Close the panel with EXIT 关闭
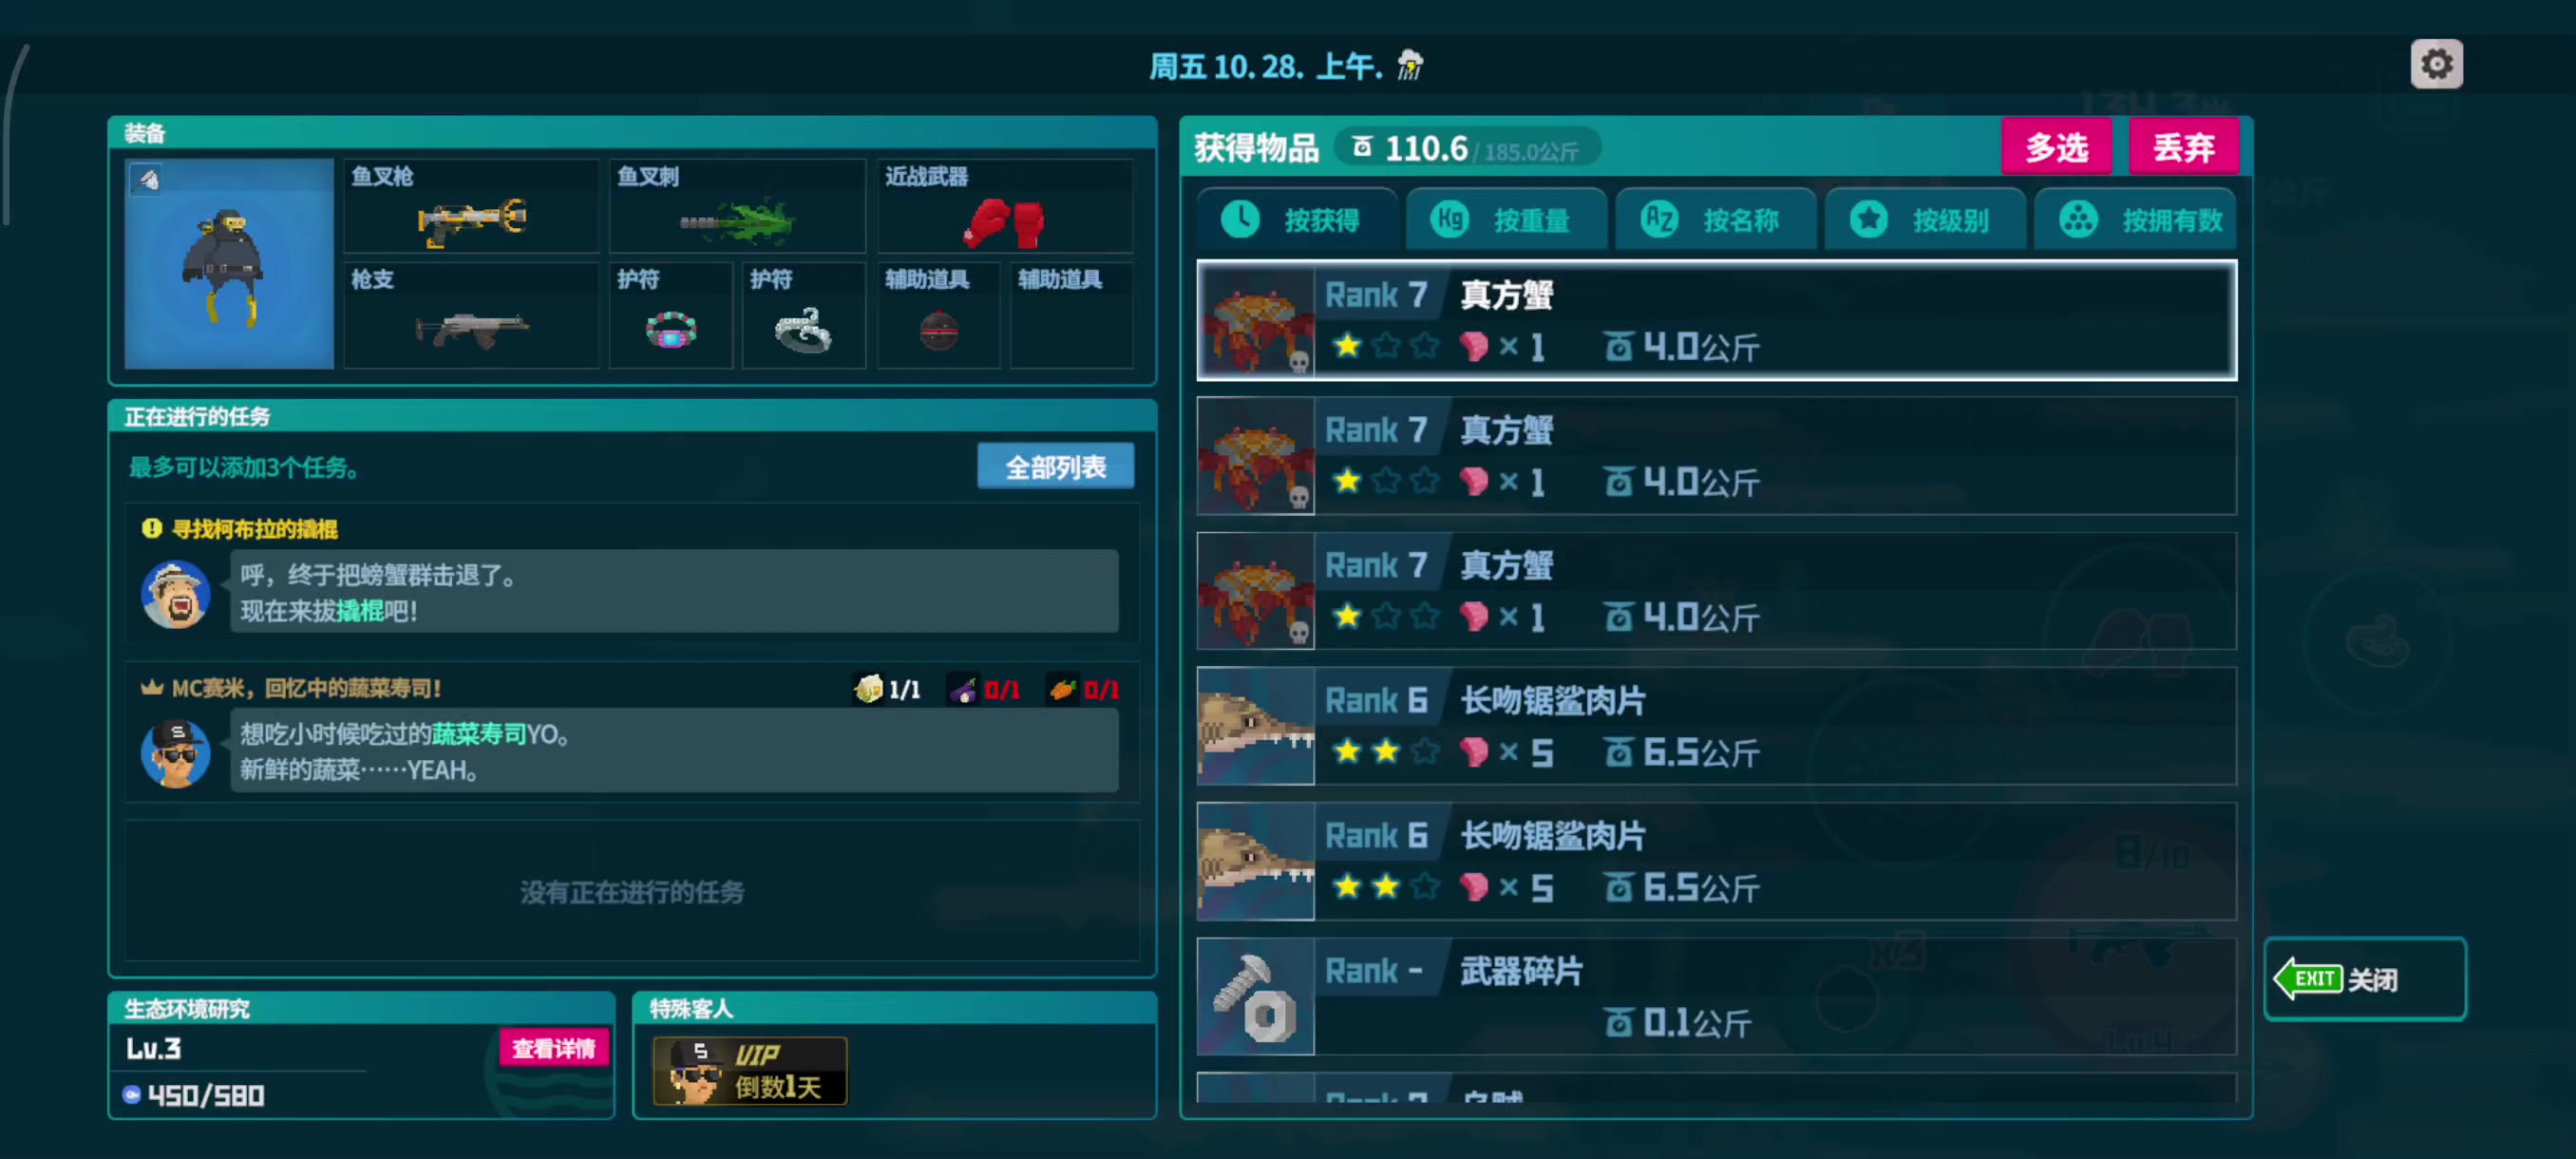Screen dimensions: 2576x1159 pyautogui.click(x=2365, y=978)
